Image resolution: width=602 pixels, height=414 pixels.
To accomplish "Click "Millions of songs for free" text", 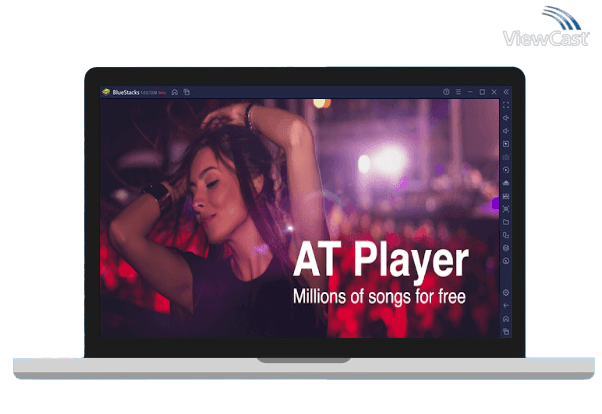I will pyautogui.click(x=379, y=296).
